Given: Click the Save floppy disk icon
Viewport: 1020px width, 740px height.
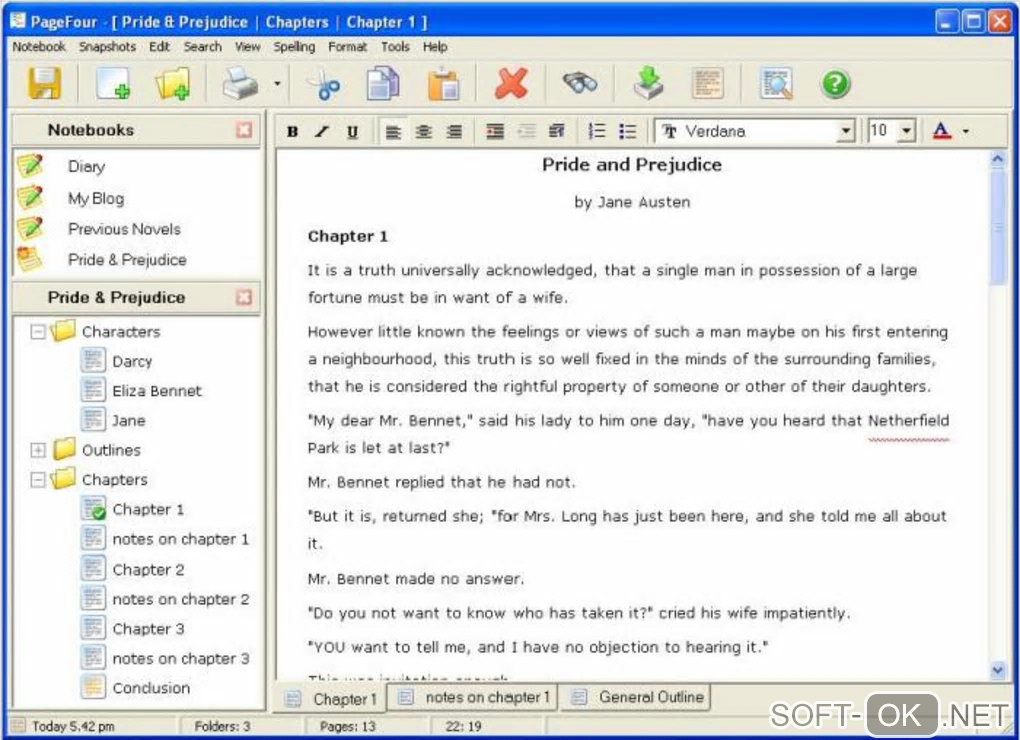Looking at the screenshot, I should pyautogui.click(x=44, y=84).
